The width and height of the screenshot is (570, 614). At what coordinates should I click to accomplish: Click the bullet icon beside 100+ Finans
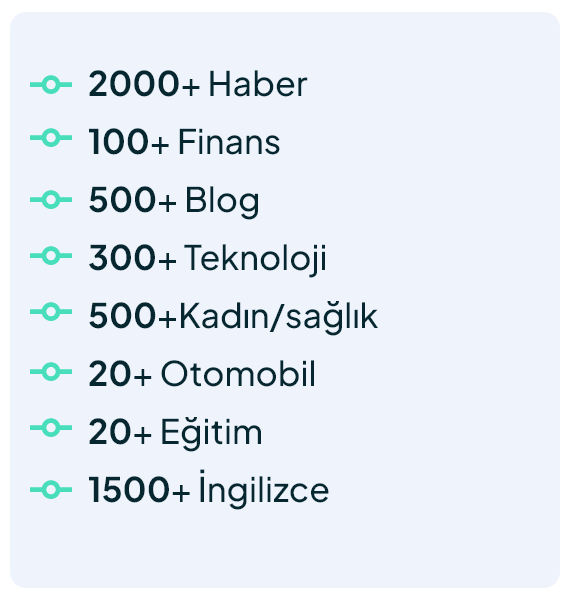coord(51,138)
